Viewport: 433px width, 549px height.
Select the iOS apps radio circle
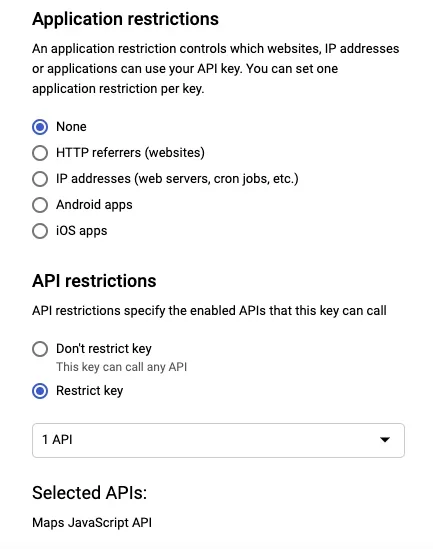(40, 231)
